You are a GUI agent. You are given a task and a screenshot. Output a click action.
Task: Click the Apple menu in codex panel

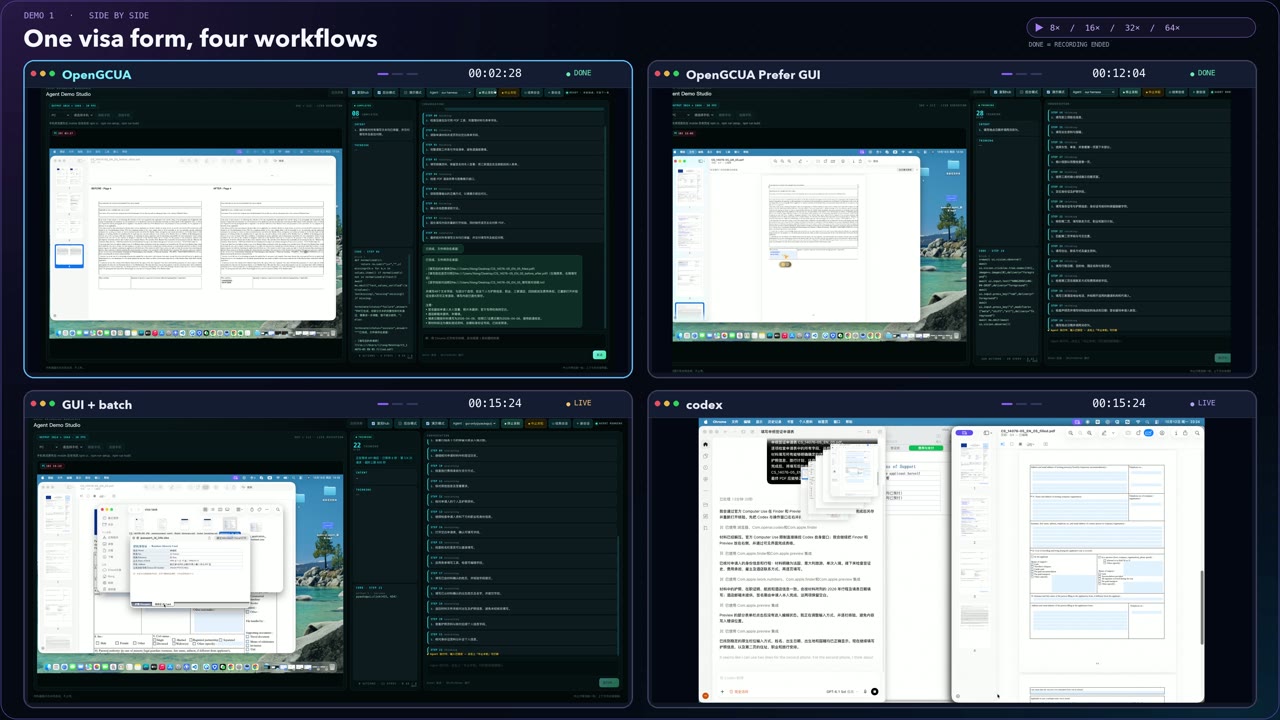(x=706, y=422)
